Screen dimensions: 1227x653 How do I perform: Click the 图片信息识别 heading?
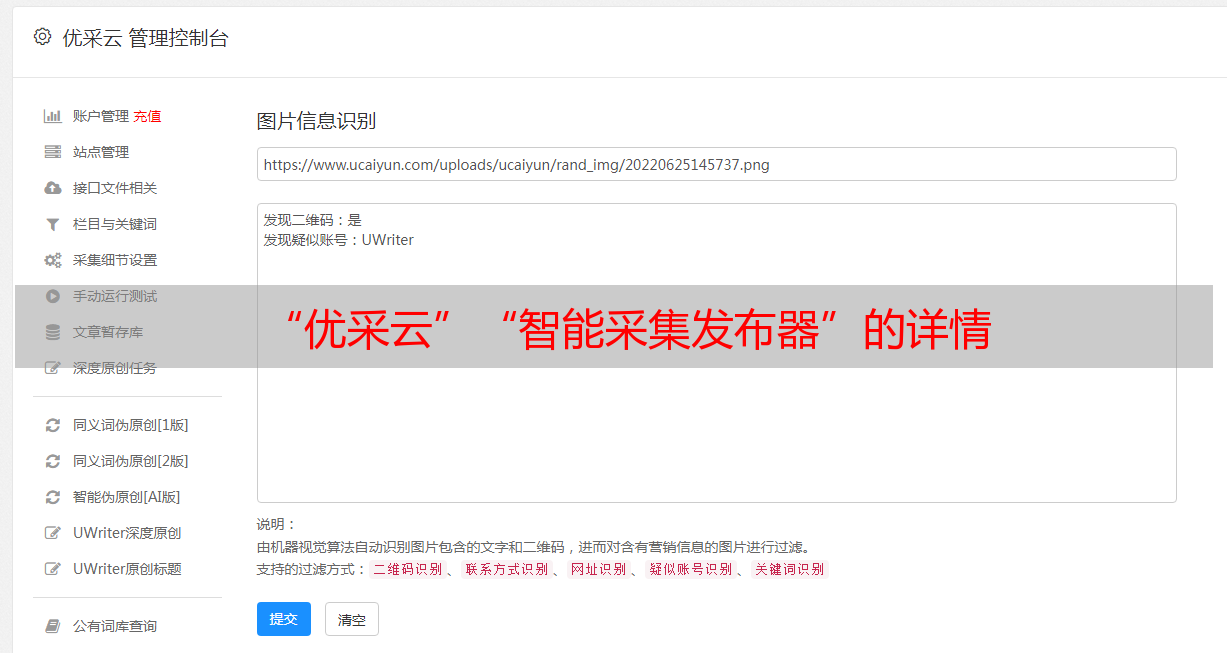pos(316,121)
